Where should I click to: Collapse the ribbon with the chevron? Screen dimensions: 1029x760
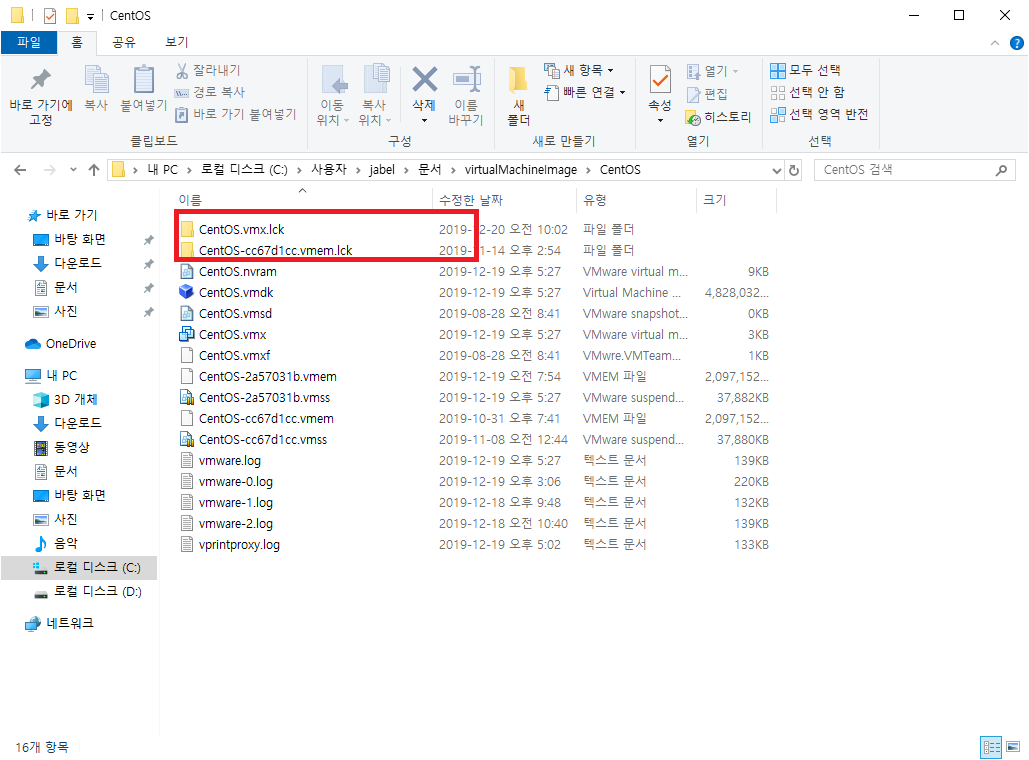(995, 43)
